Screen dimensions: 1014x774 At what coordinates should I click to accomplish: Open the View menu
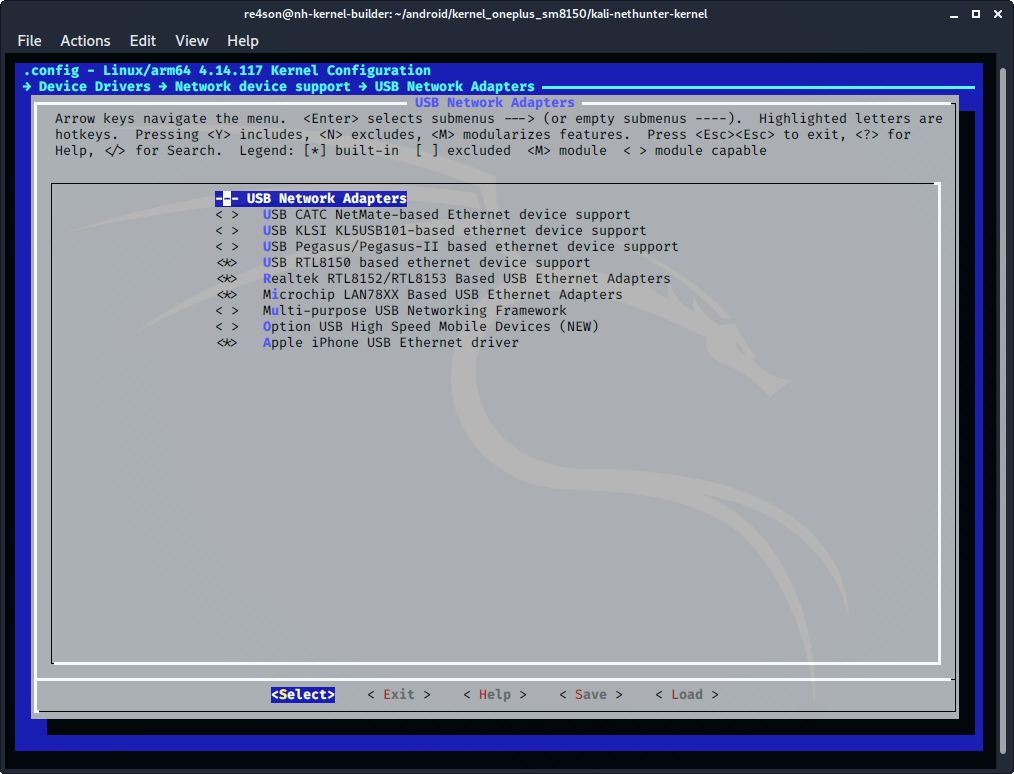(x=191, y=41)
